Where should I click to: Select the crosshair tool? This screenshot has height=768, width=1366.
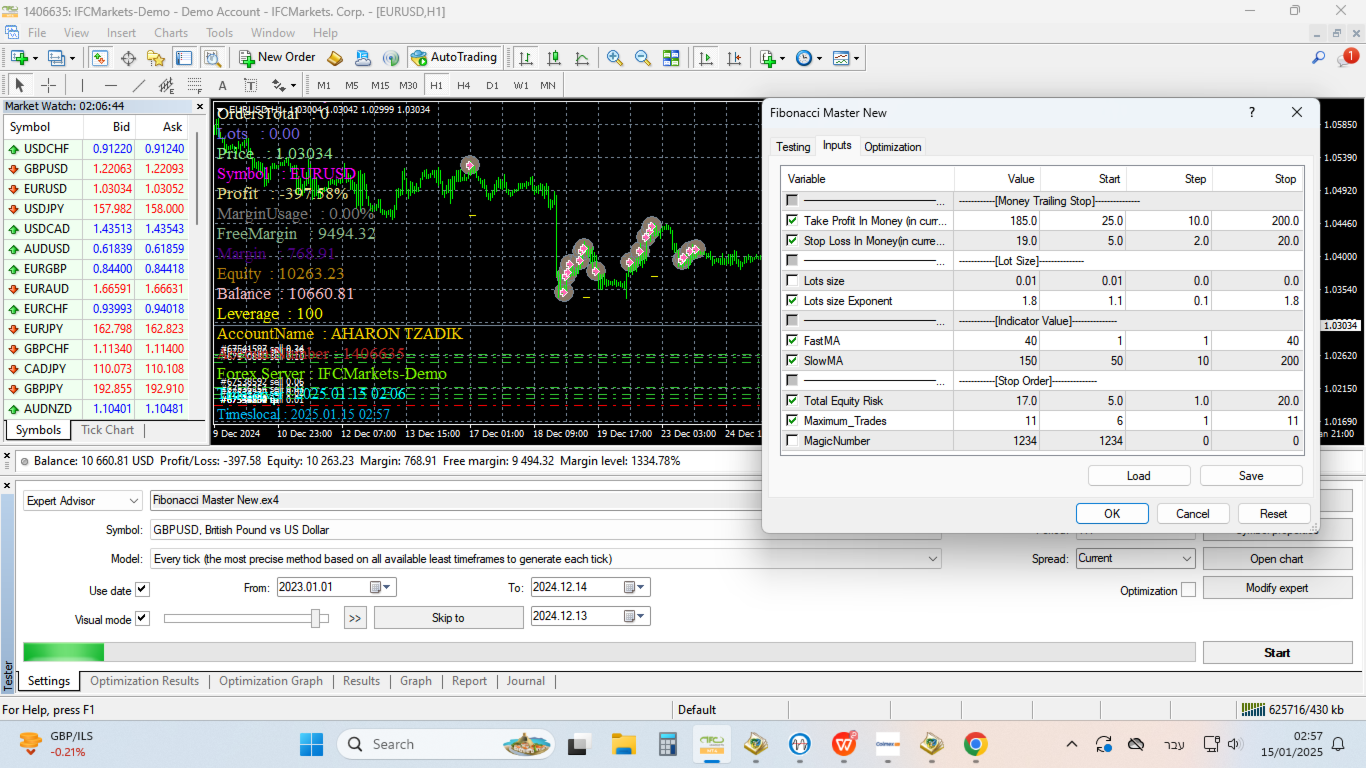[48, 85]
